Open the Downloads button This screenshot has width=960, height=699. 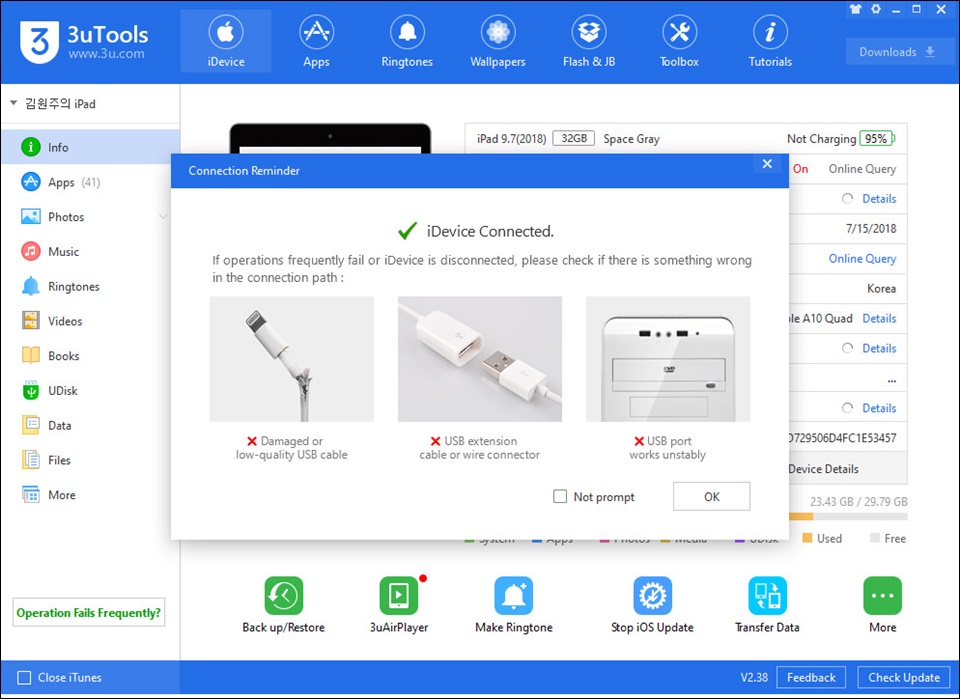(x=897, y=52)
